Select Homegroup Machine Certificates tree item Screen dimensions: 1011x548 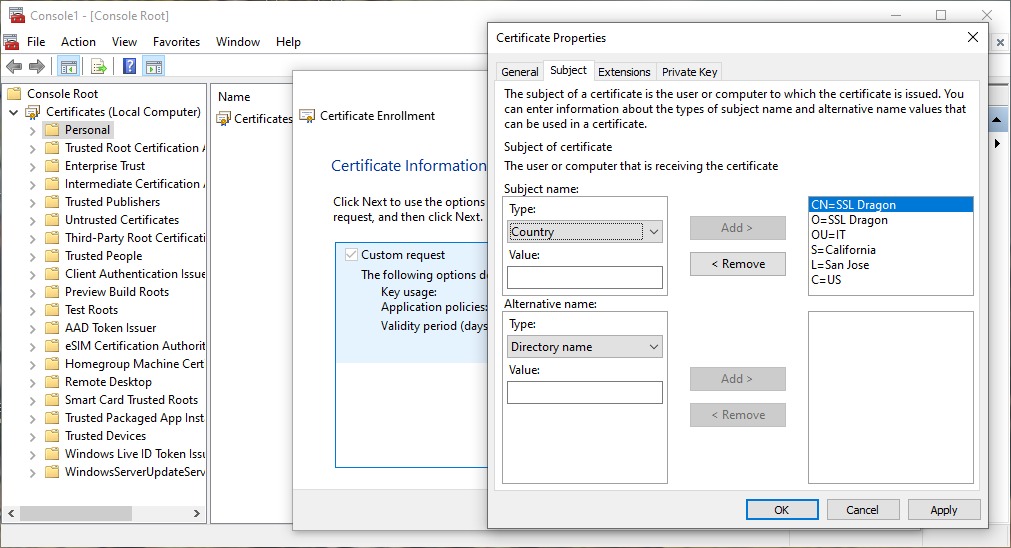pyautogui.click(x=134, y=364)
